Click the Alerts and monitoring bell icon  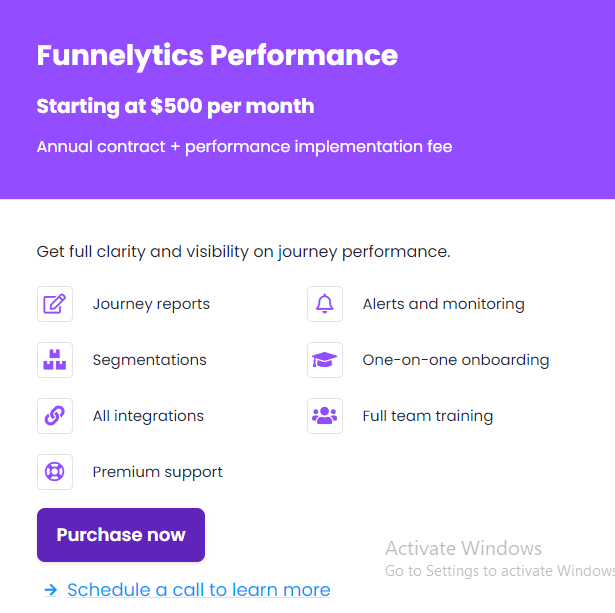click(325, 304)
